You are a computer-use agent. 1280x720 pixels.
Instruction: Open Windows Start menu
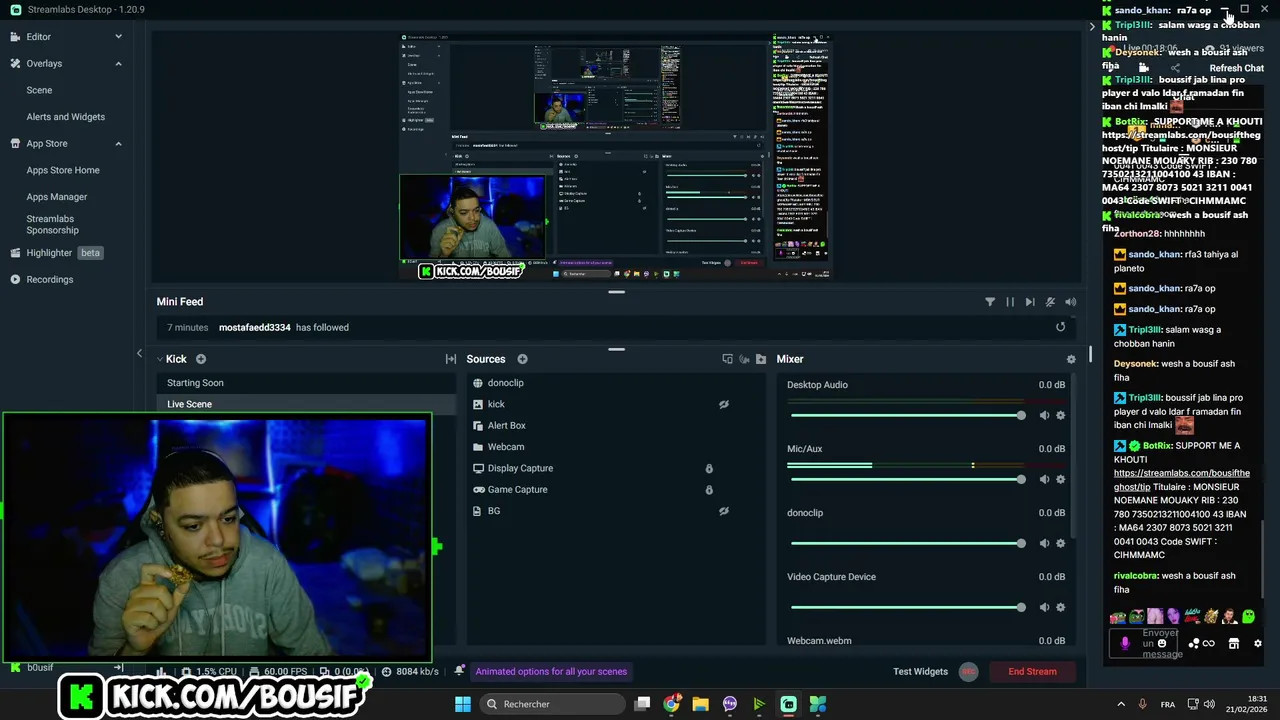[x=463, y=704]
